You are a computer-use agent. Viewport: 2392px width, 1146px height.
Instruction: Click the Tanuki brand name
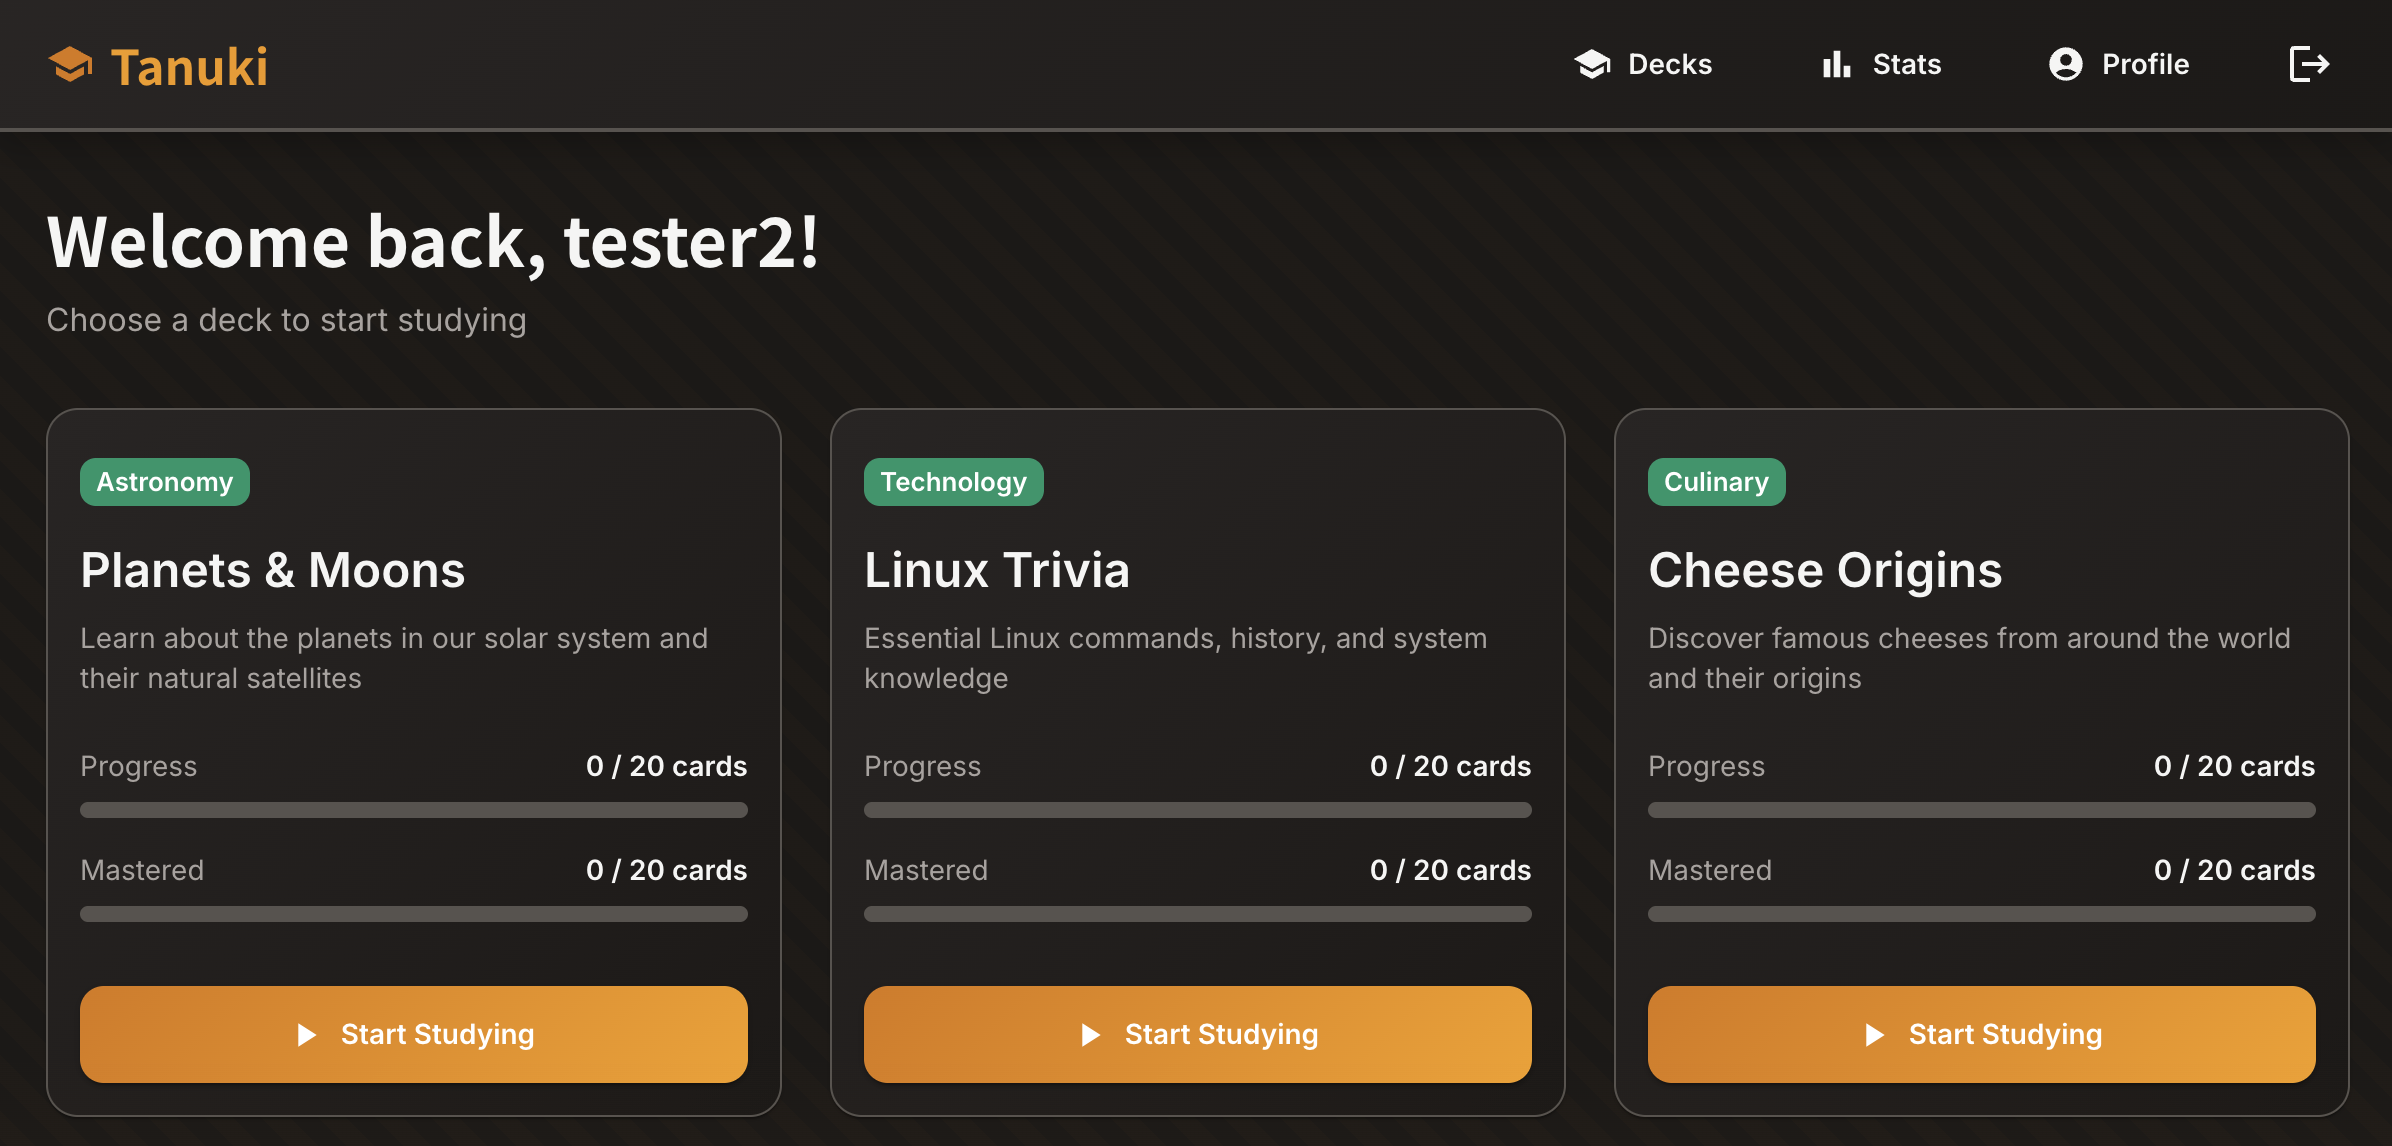[x=189, y=67]
